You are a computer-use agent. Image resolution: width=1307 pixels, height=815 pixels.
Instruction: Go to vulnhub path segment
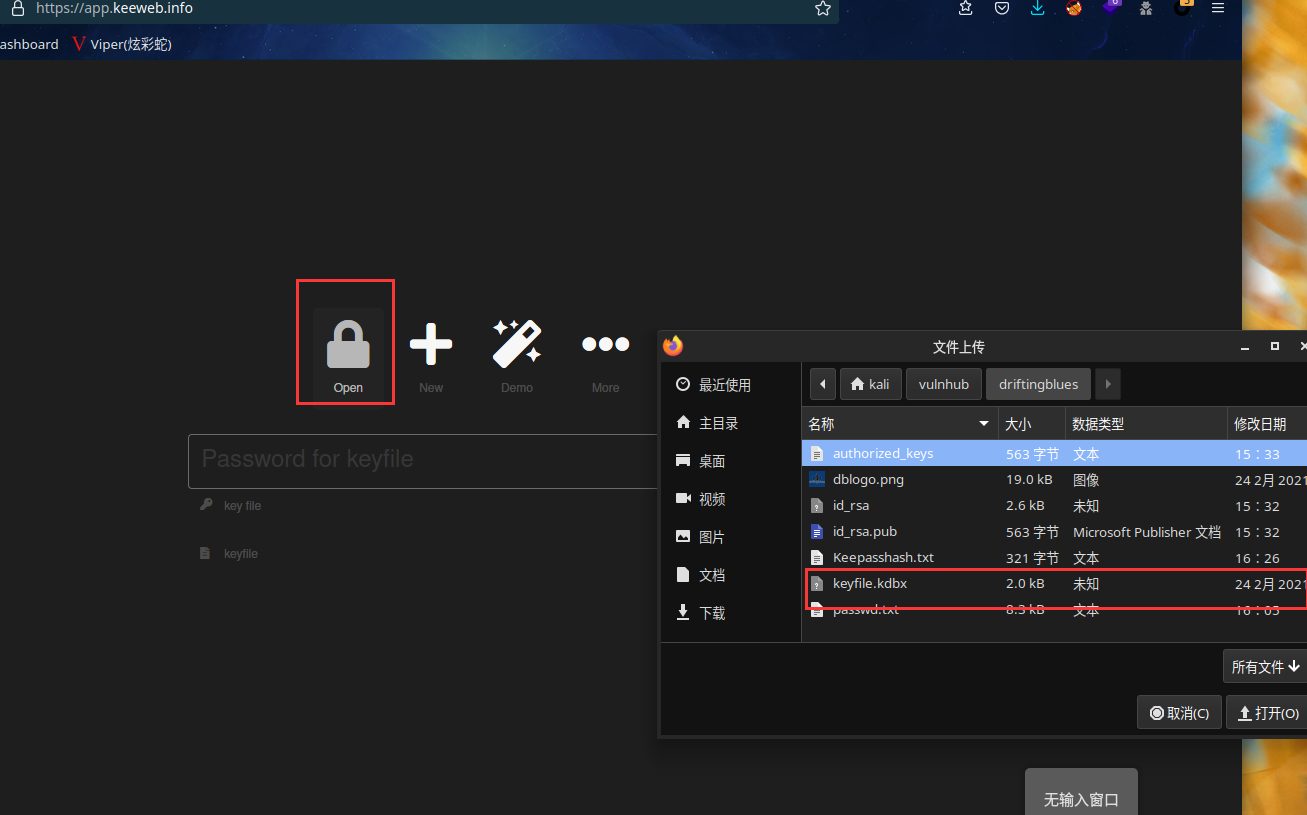click(x=944, y=384)
